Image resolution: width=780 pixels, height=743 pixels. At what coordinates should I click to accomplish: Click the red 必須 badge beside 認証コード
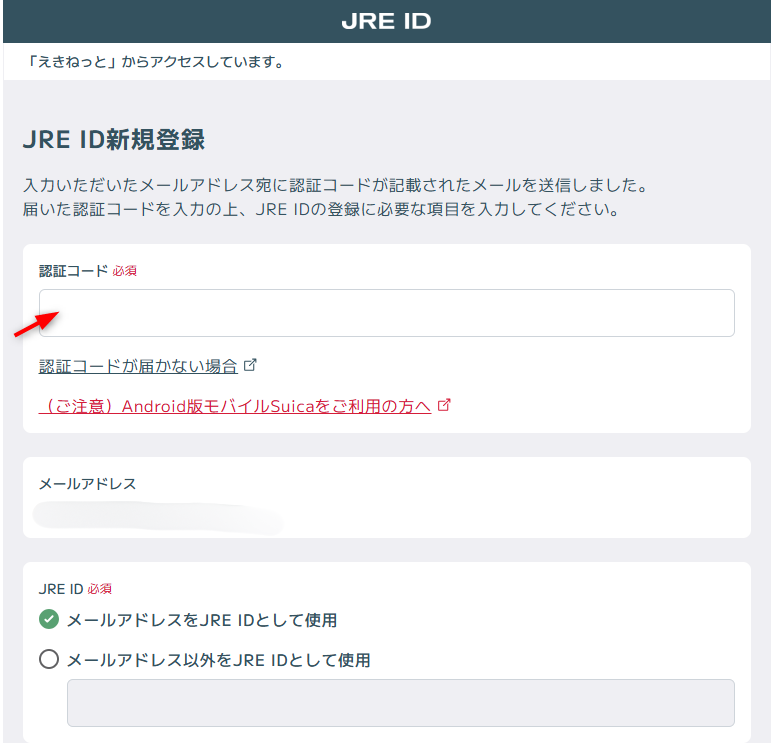(124, 271)
